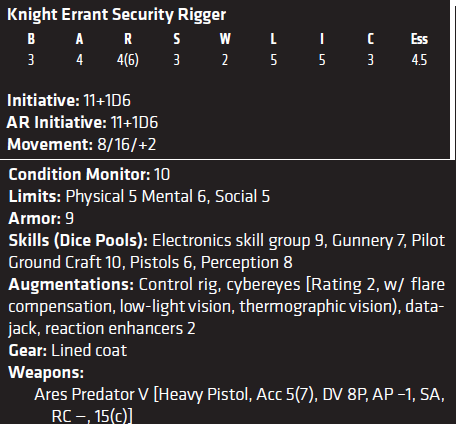Select the Body attribute value 3
The width and height of the screenshot is (456, 424).
pos(31,60)
